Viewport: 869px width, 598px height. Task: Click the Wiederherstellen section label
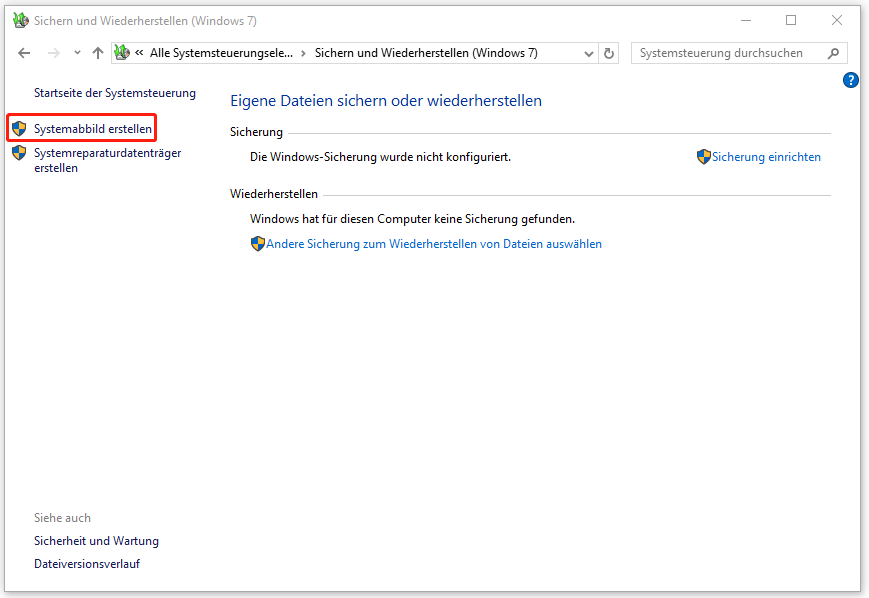tap(274, 194)
